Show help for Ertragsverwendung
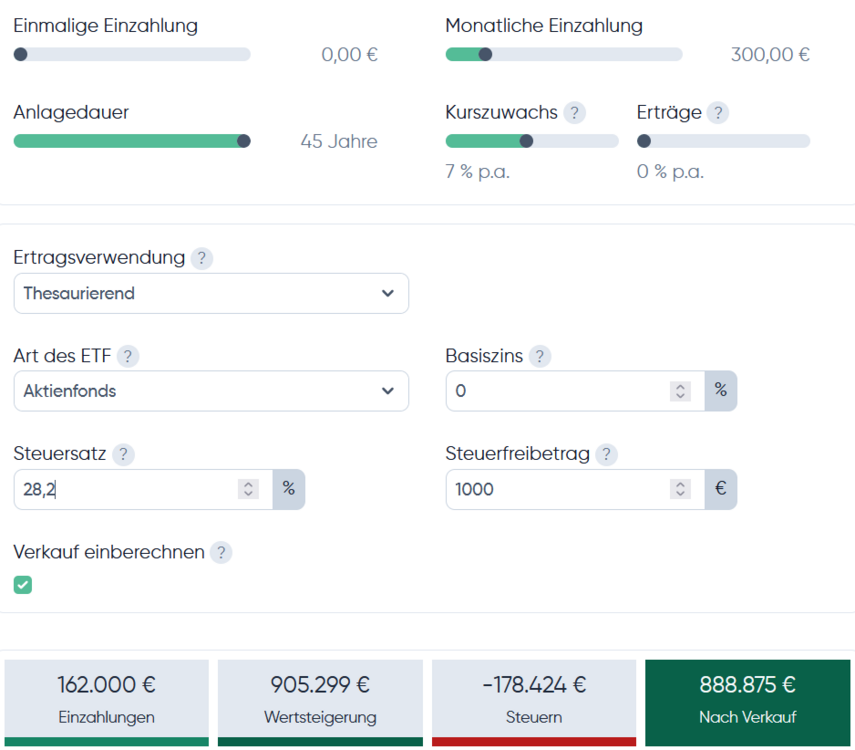The height and width of the screenshot is (750, 855). coord(202,258)
